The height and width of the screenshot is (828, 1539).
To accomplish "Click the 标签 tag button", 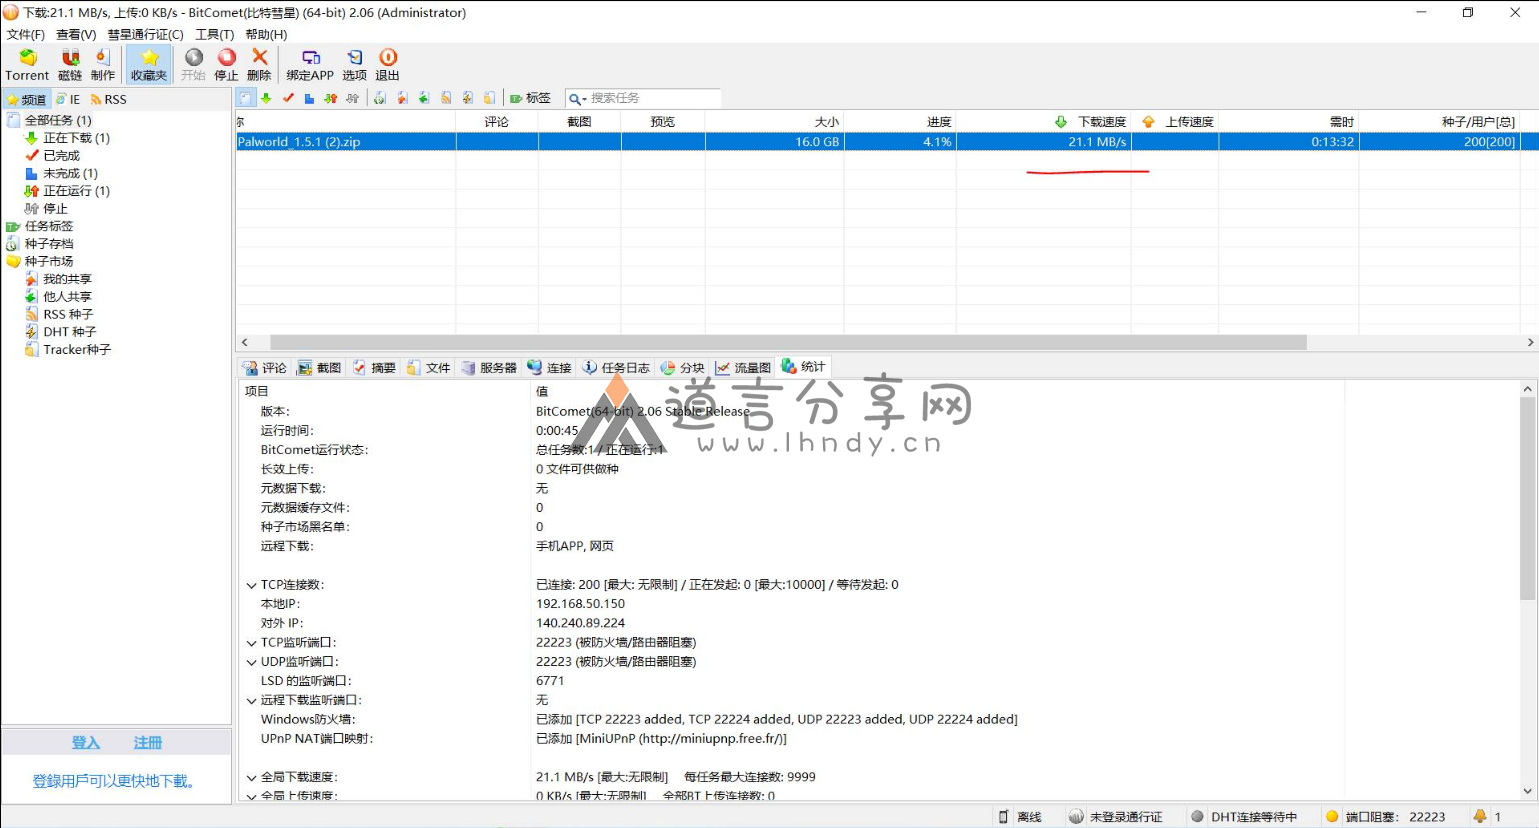I will [x=530, y=98].
